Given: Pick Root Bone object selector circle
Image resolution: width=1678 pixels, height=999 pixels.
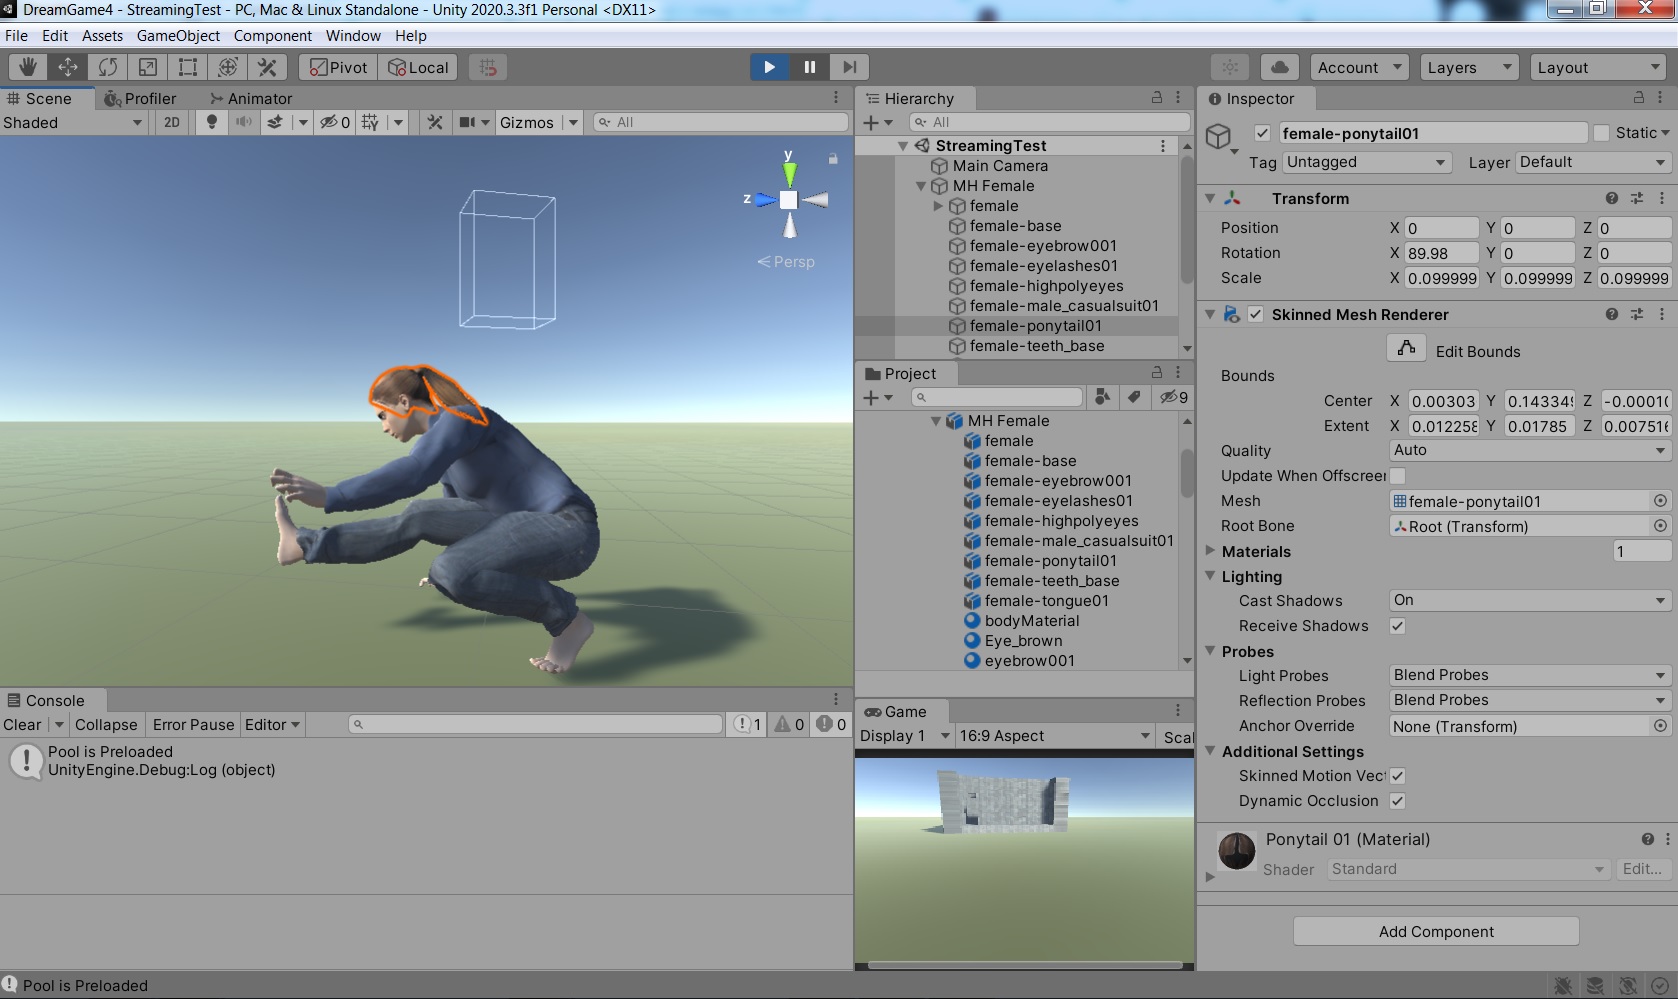Looking at the screenshot, I should coord(1660,526).
